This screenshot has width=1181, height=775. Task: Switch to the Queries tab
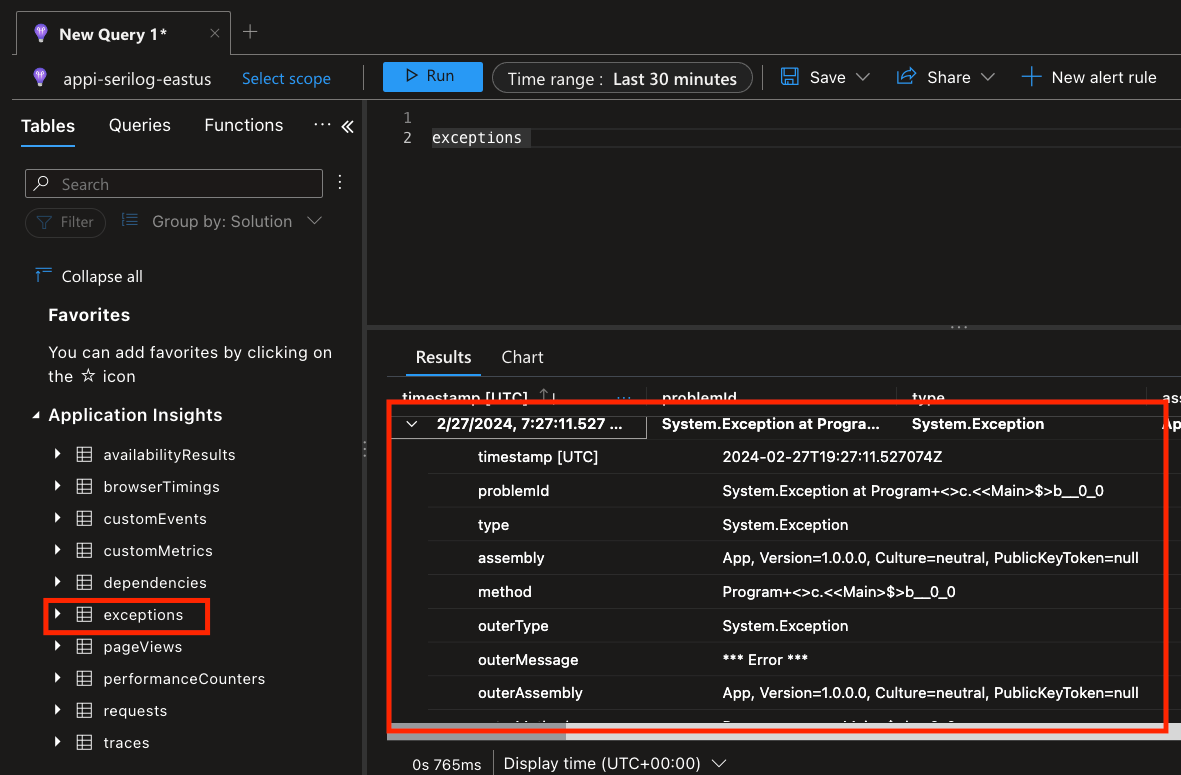pos(139,125)
